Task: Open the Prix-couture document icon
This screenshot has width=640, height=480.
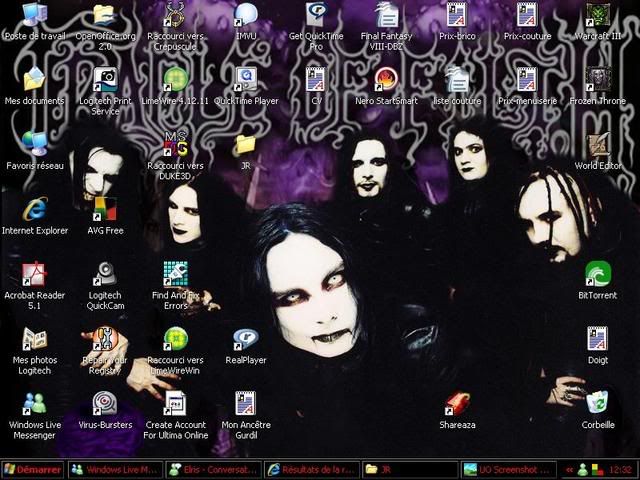Action: pos(527,15)
